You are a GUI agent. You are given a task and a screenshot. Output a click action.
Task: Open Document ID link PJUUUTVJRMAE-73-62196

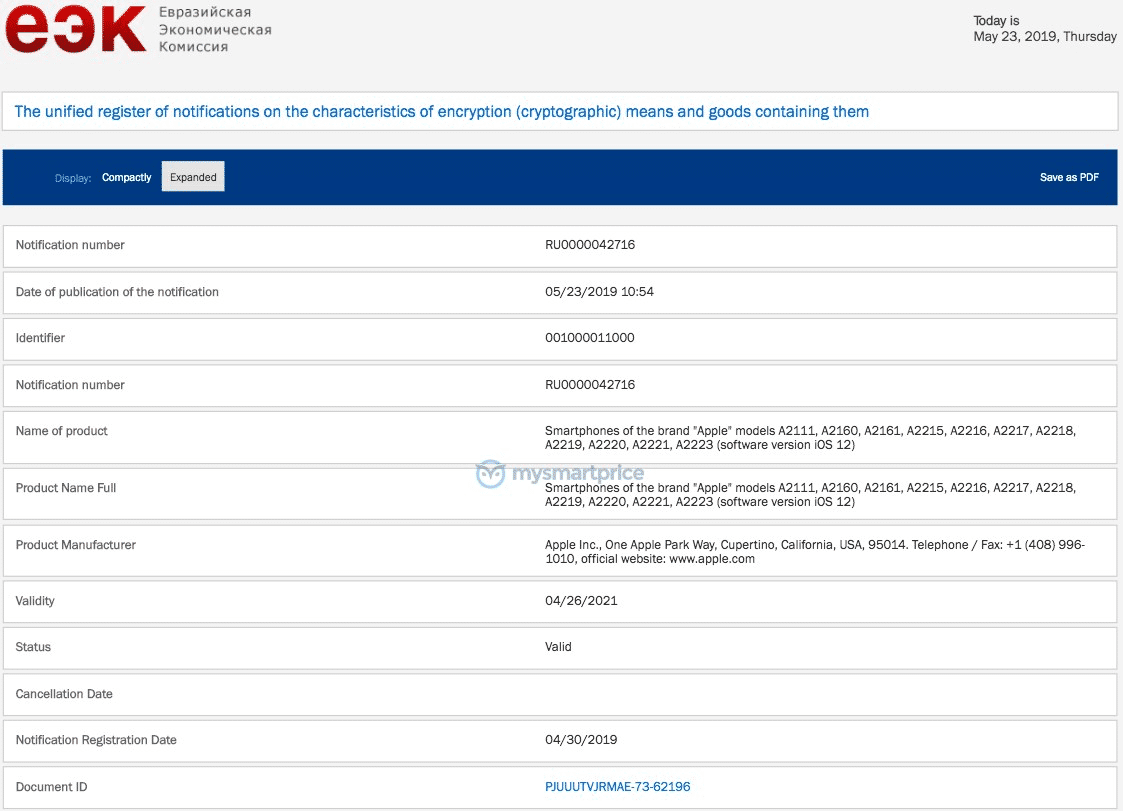[x=618, y=787]
